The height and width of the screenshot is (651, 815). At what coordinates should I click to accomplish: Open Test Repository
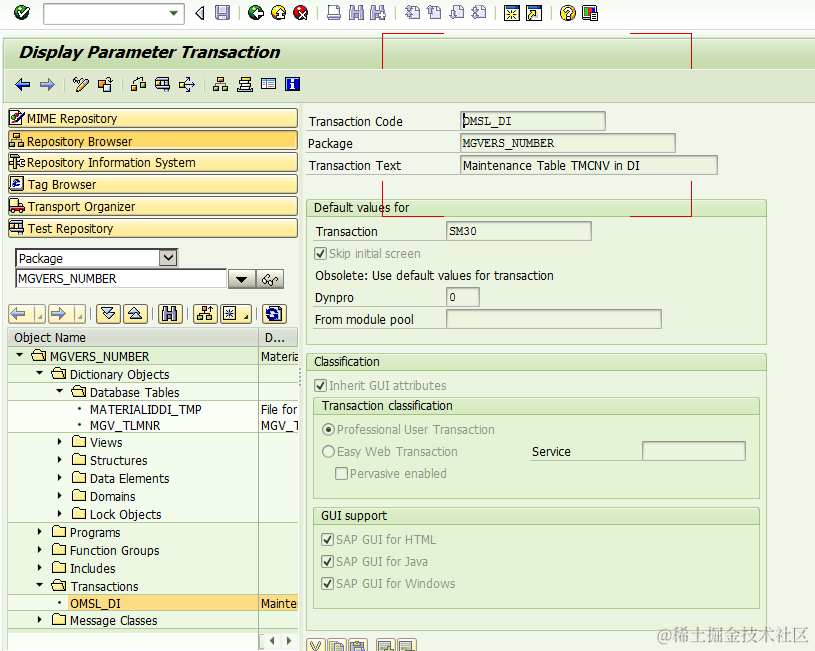153,228
